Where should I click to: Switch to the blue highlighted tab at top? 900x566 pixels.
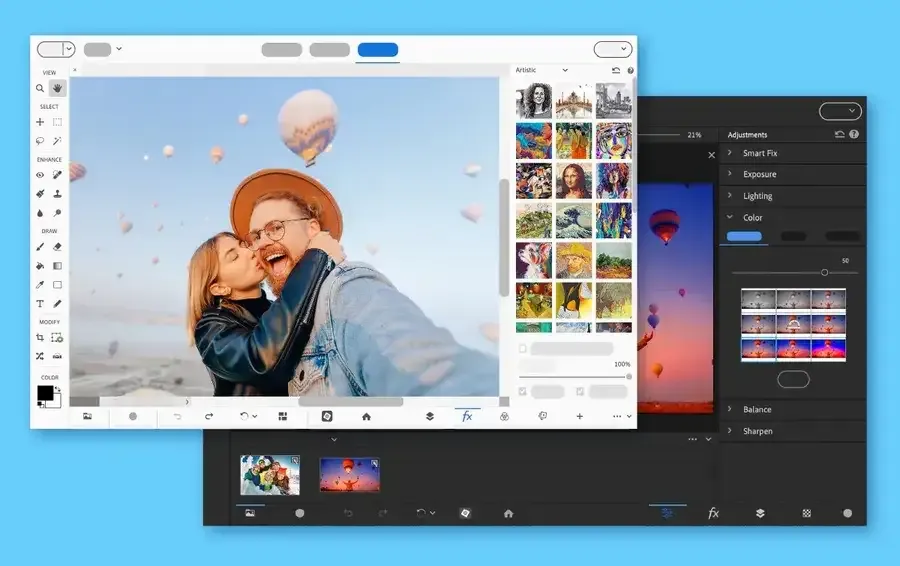pos(377,50)
